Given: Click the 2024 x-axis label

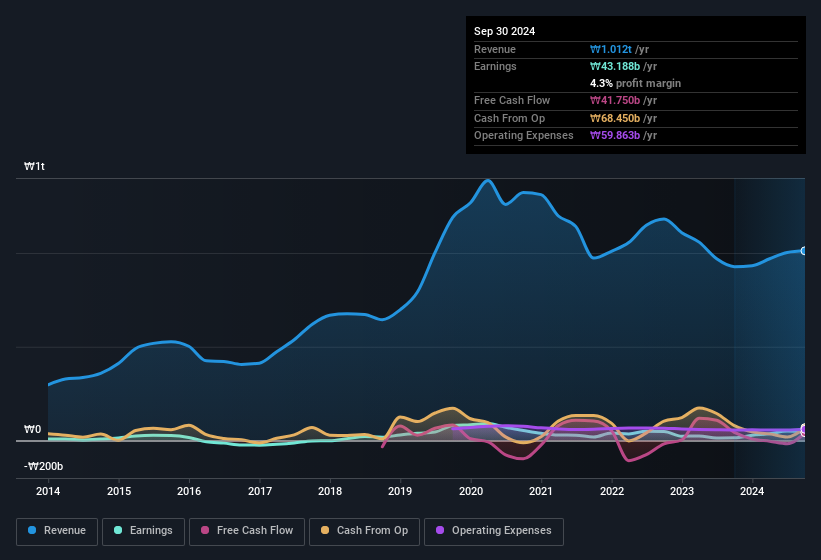Looking at the screenshot, I should click(752, 491).
